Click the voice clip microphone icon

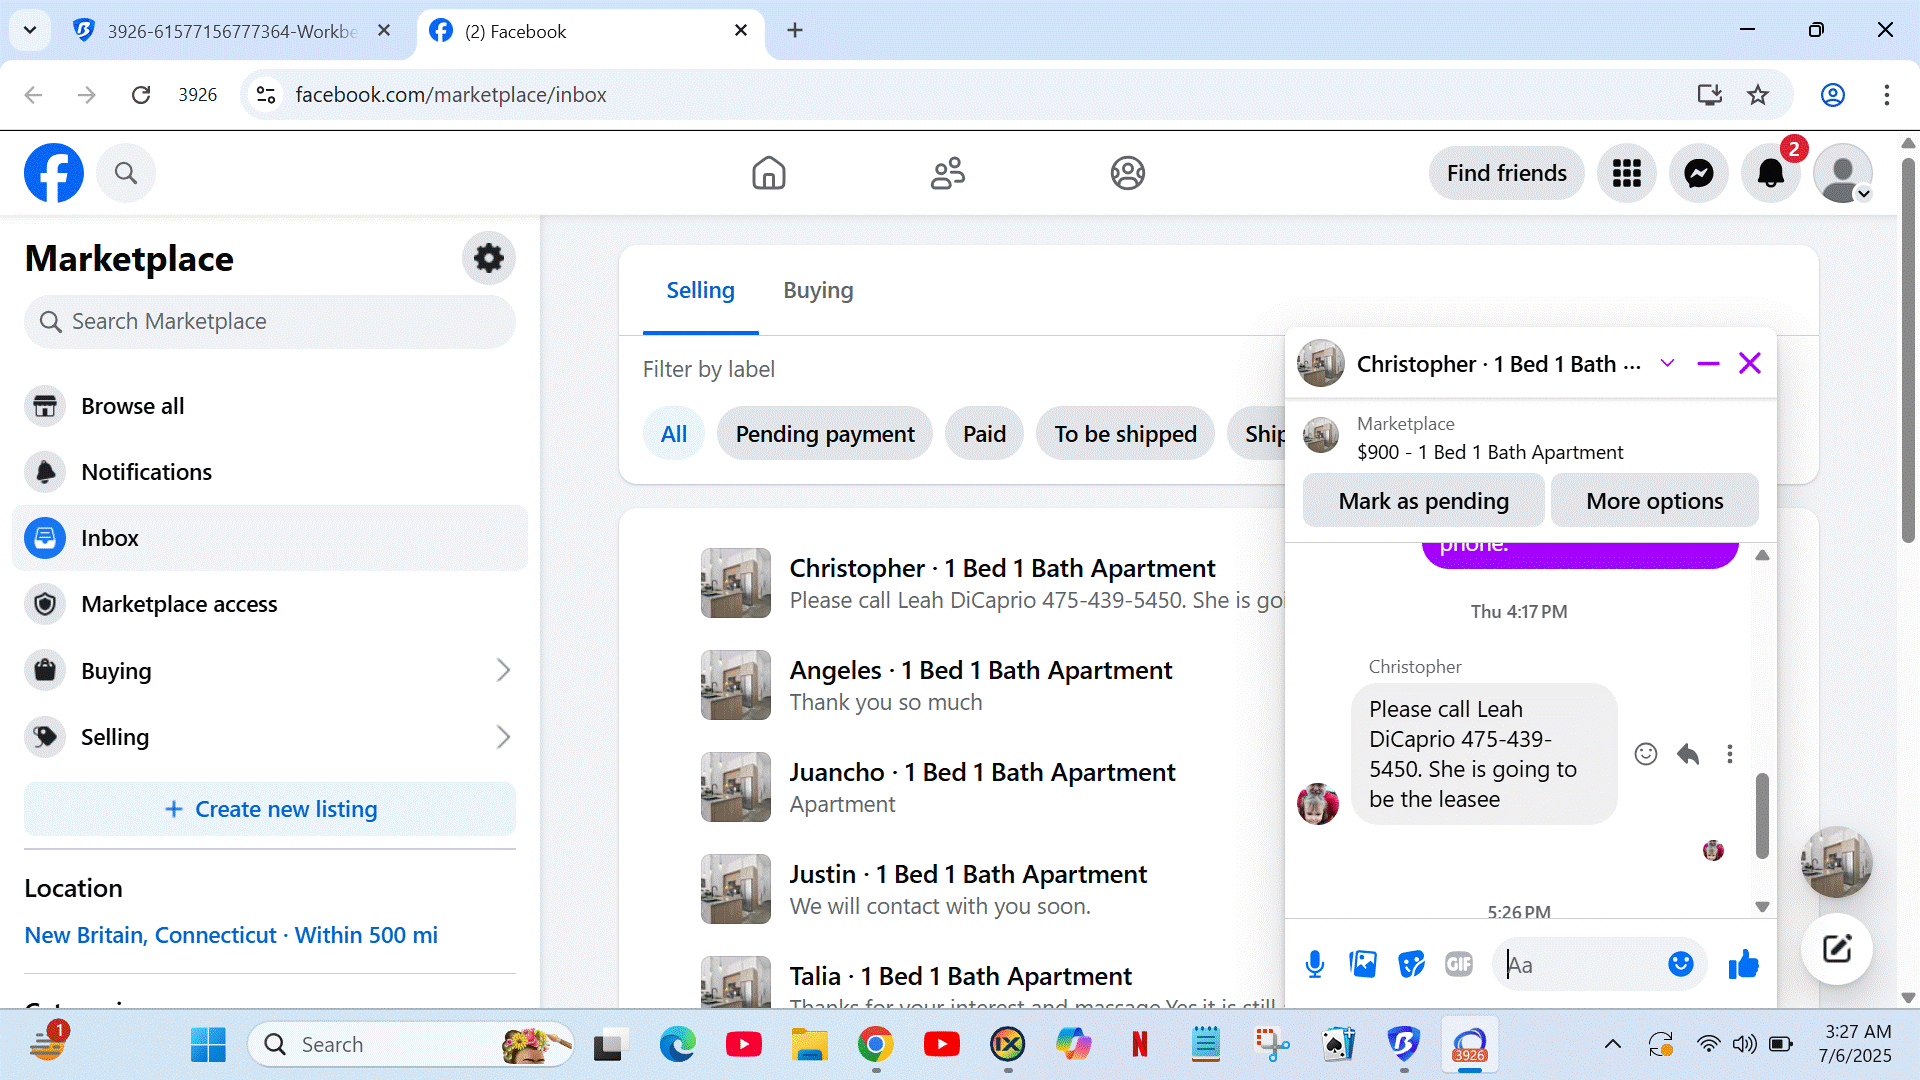click(x=1315, y=964)
